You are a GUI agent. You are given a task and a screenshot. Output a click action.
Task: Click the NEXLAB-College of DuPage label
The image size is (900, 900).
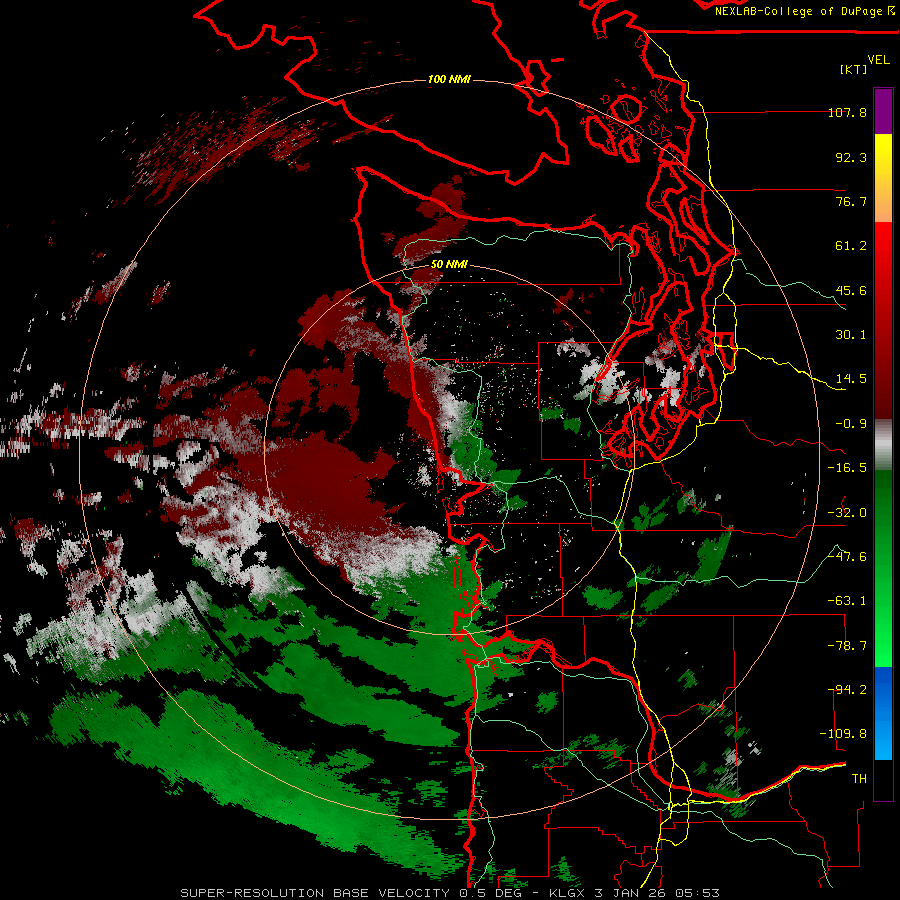[x=804, y=11]
